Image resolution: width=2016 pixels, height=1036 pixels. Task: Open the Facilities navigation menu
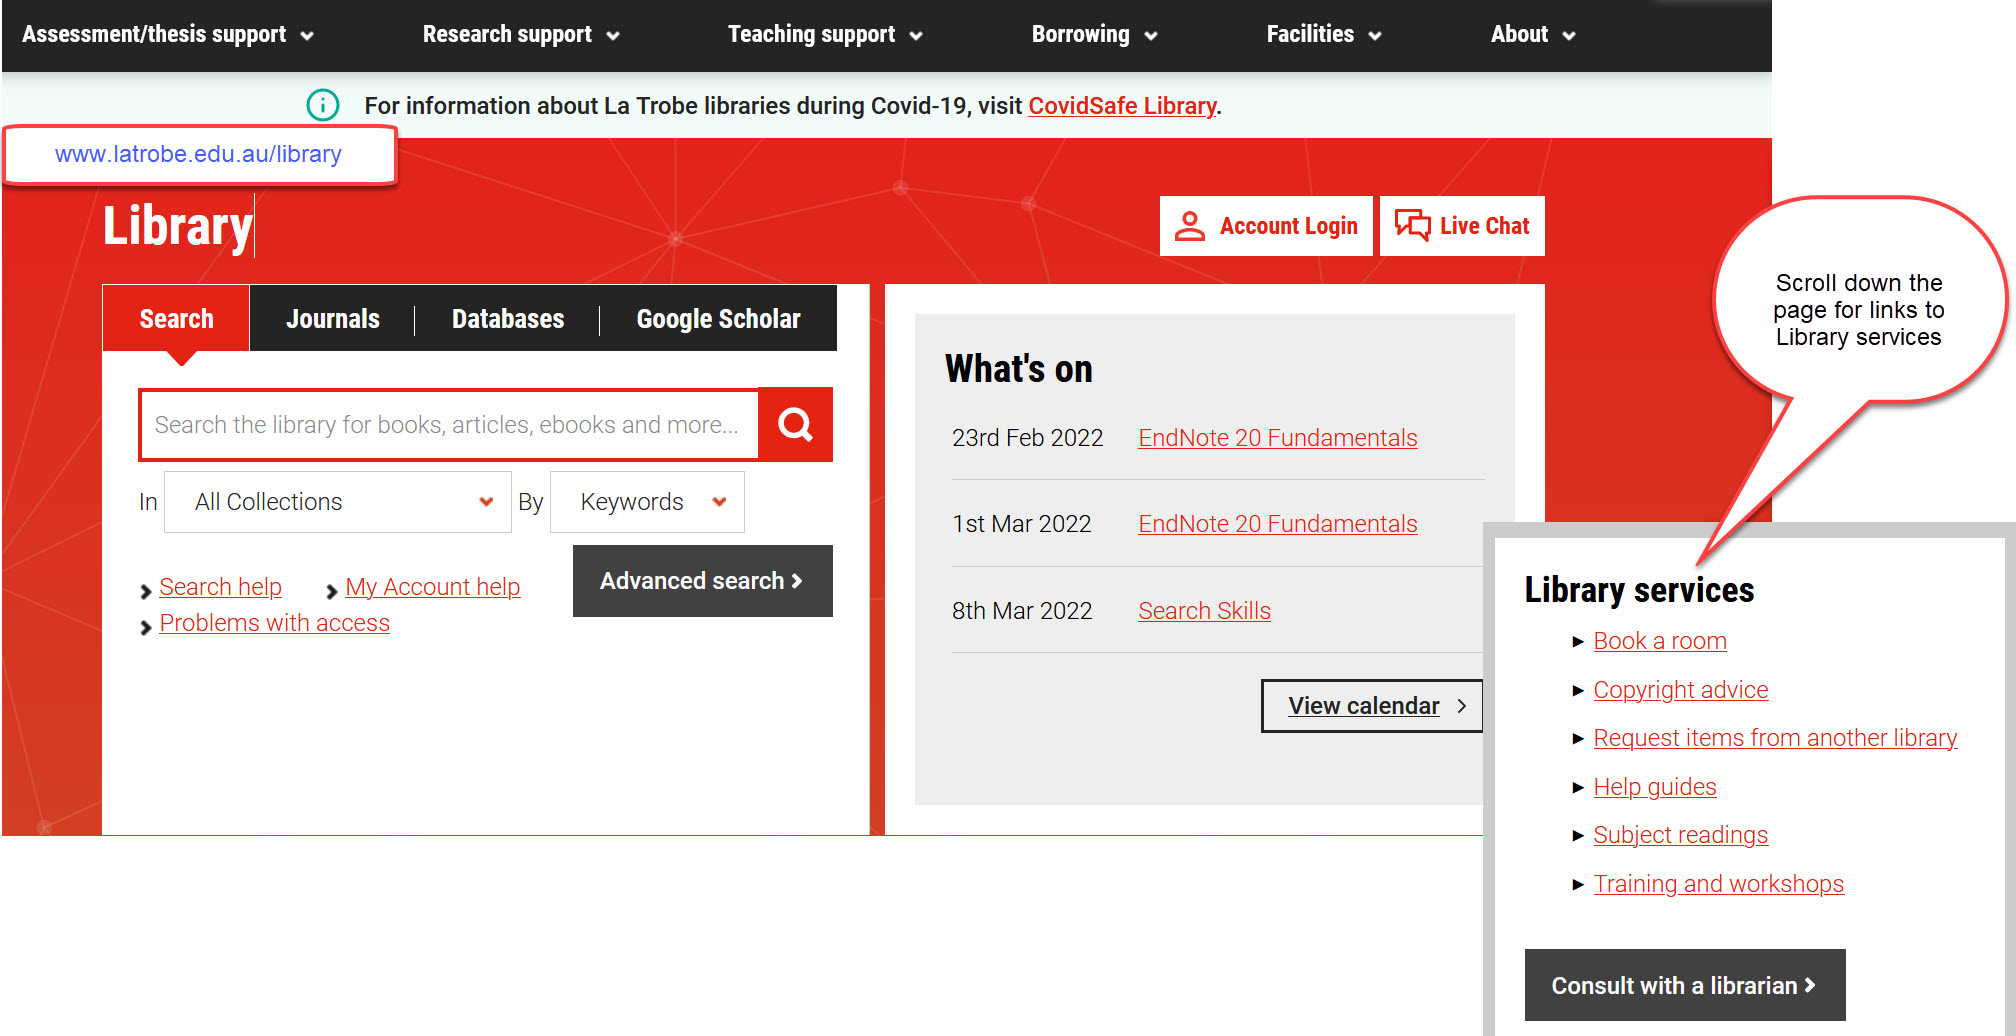click(1323, 35)
